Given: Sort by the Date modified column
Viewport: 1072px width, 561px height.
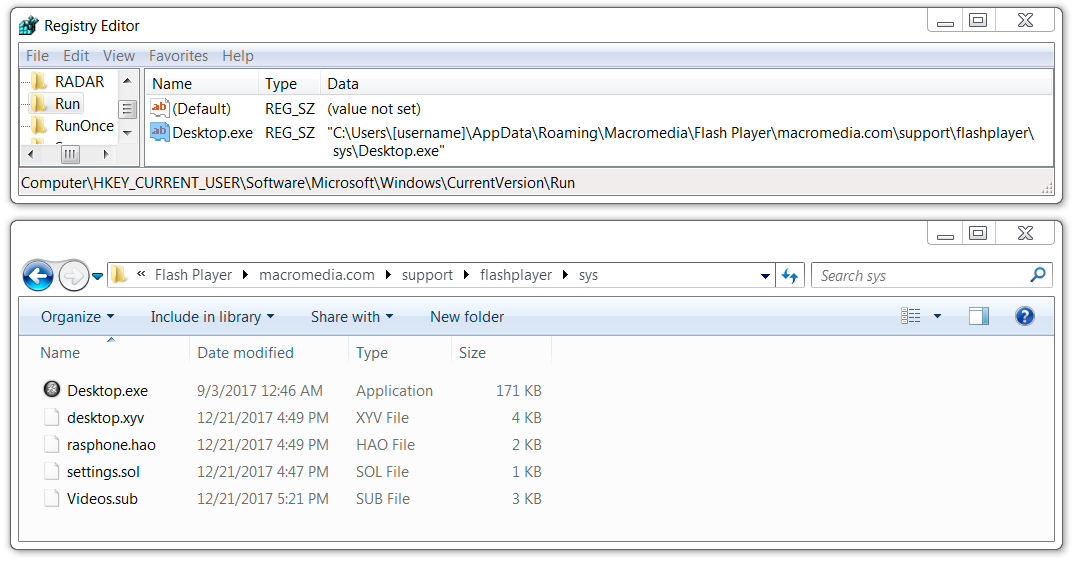Looking at the screenshot, I should (245, 353).
